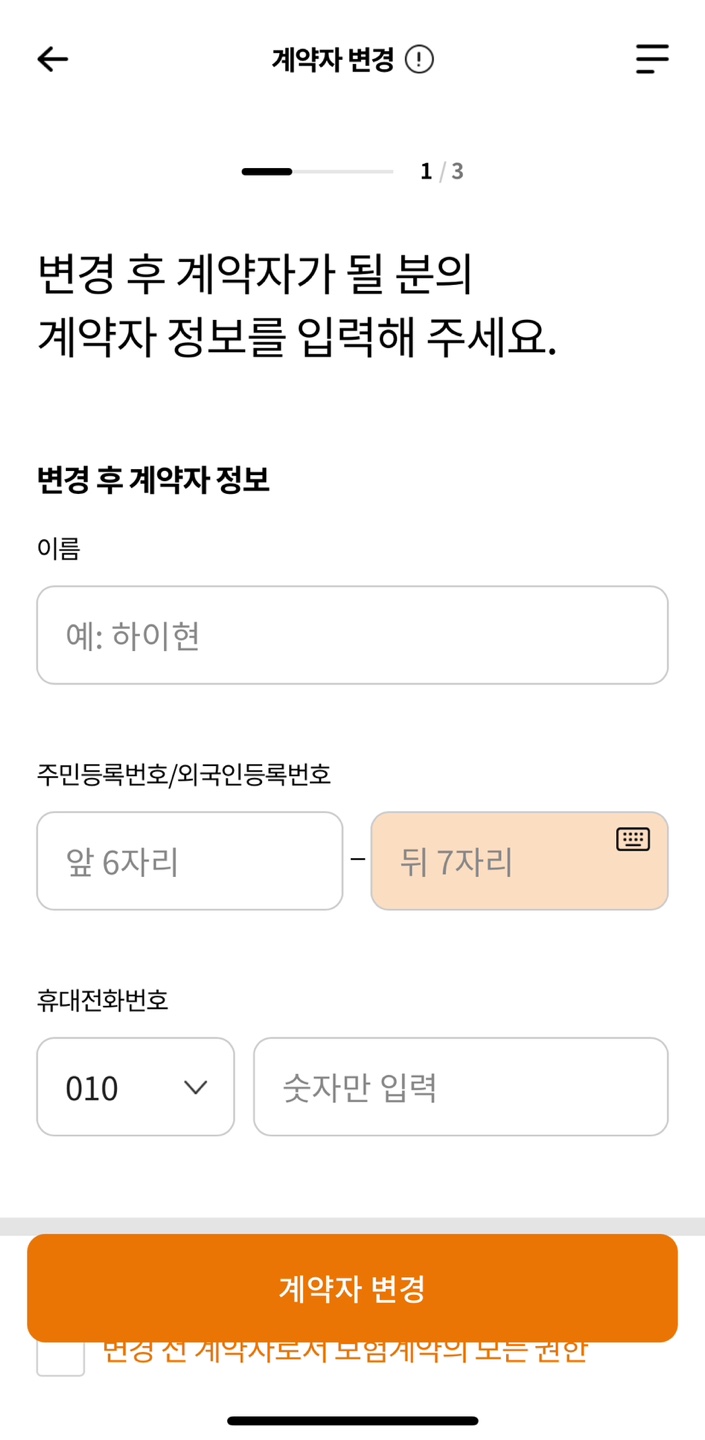Click the chevron next to 010
This screenshot has height=1440, width=705.
pyautogui.click(x=196, y=1086)
